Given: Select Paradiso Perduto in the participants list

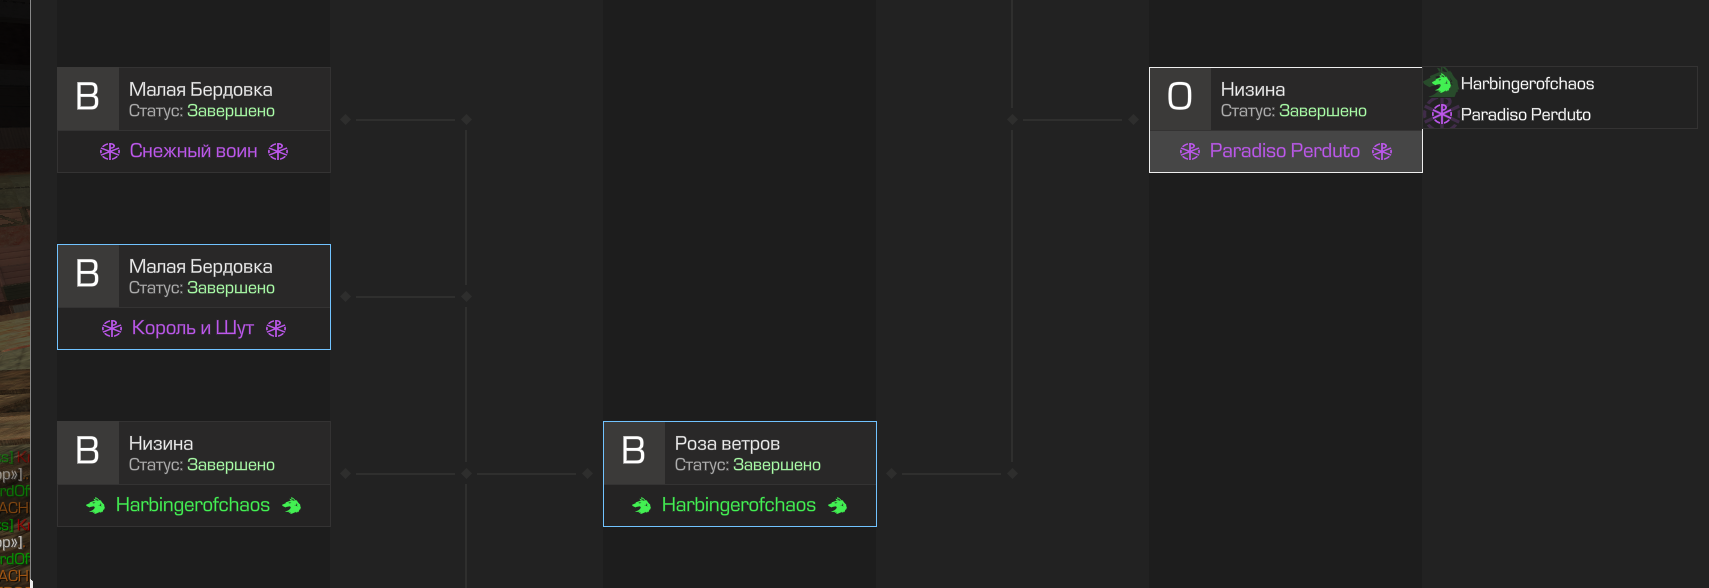Looking at the screenshot, I should tap(1525, 114).
